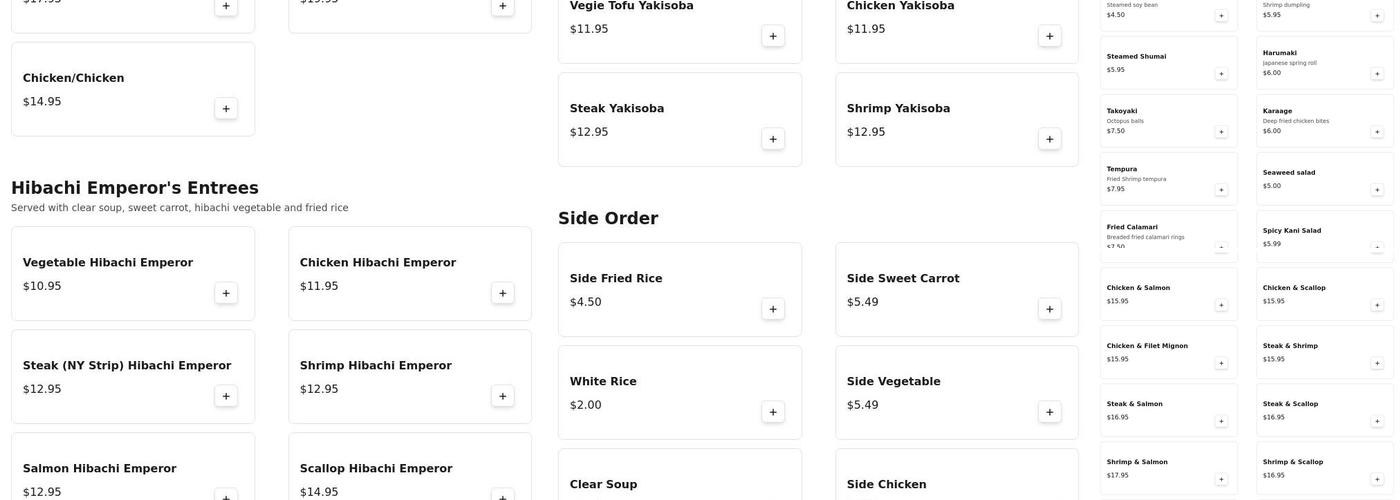Click the White Rice plus button

pos(773,412)
